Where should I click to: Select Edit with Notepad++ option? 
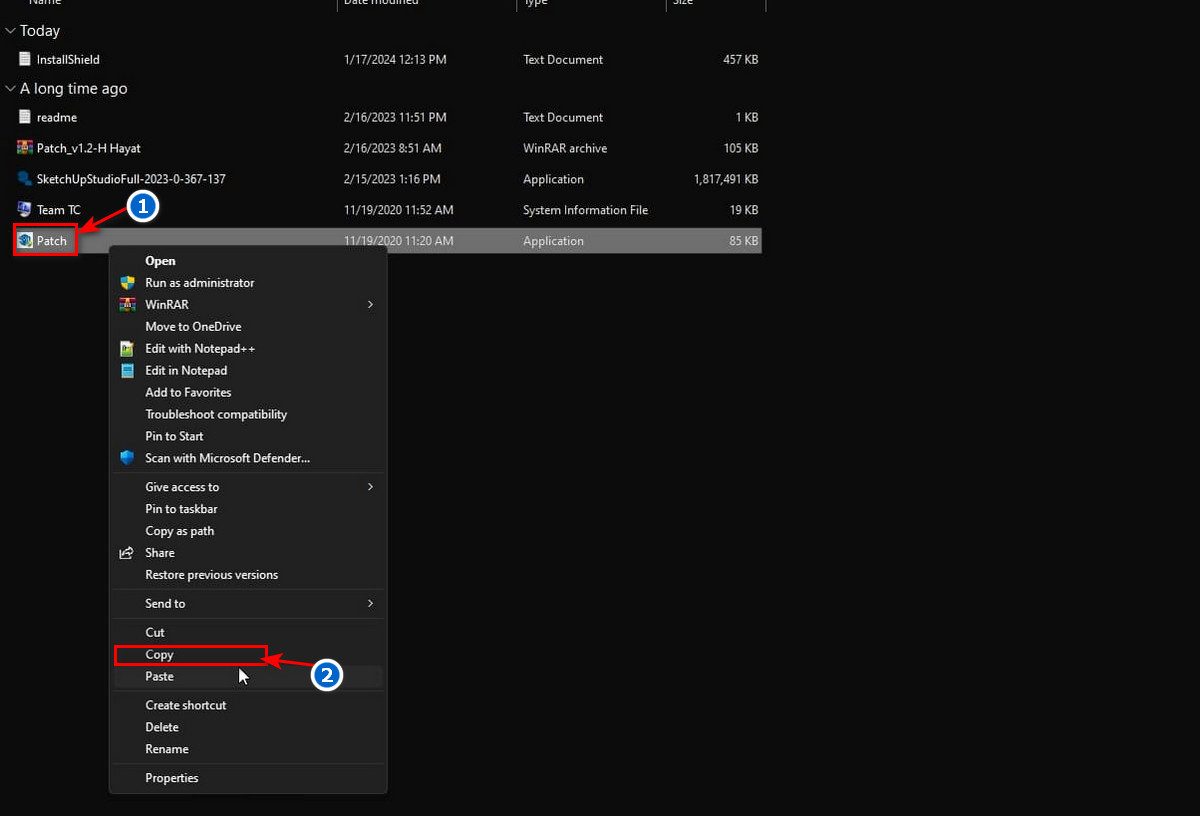click(x=200, y=349)
